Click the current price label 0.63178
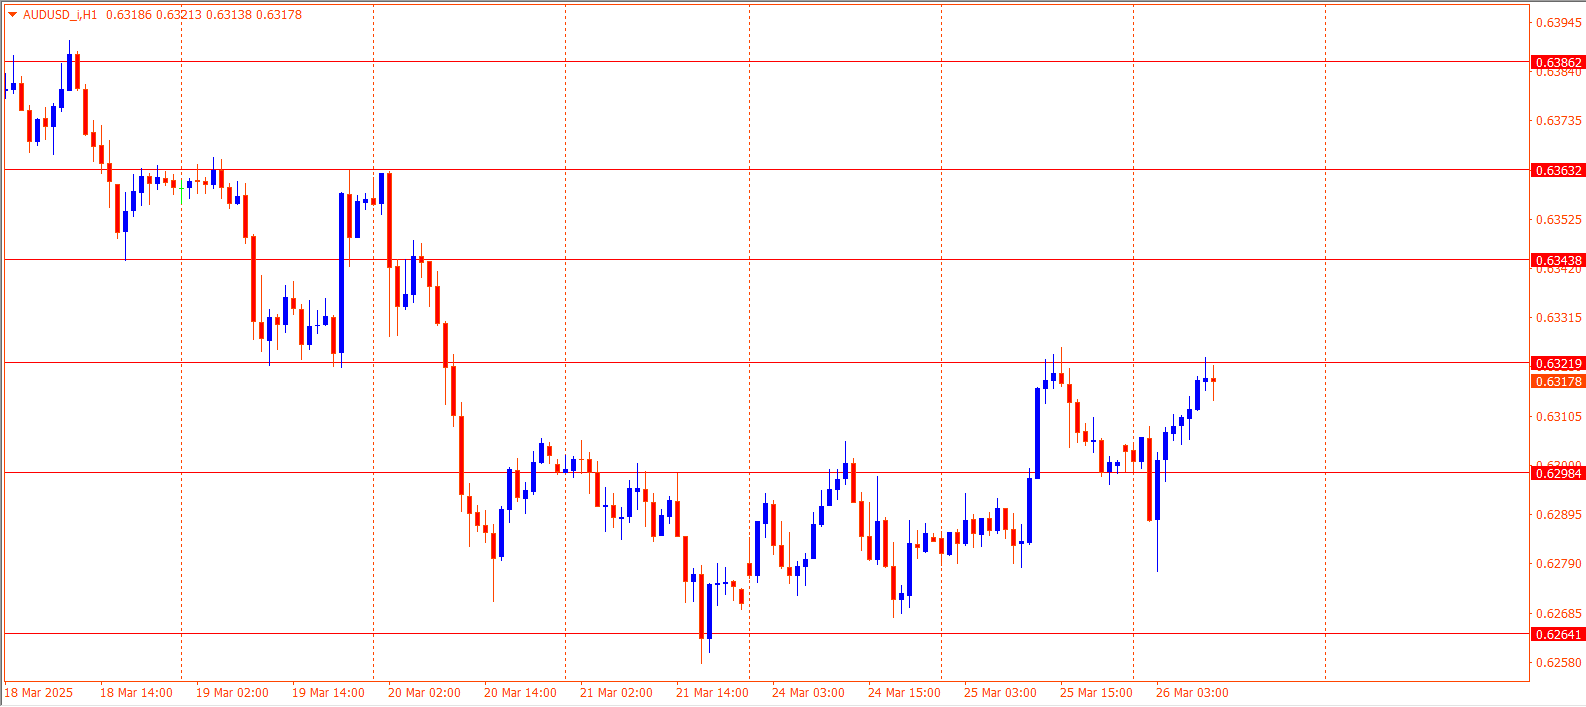Image resolution: width=1586 pixels, height=707 pixels. tap(1558, 382)
